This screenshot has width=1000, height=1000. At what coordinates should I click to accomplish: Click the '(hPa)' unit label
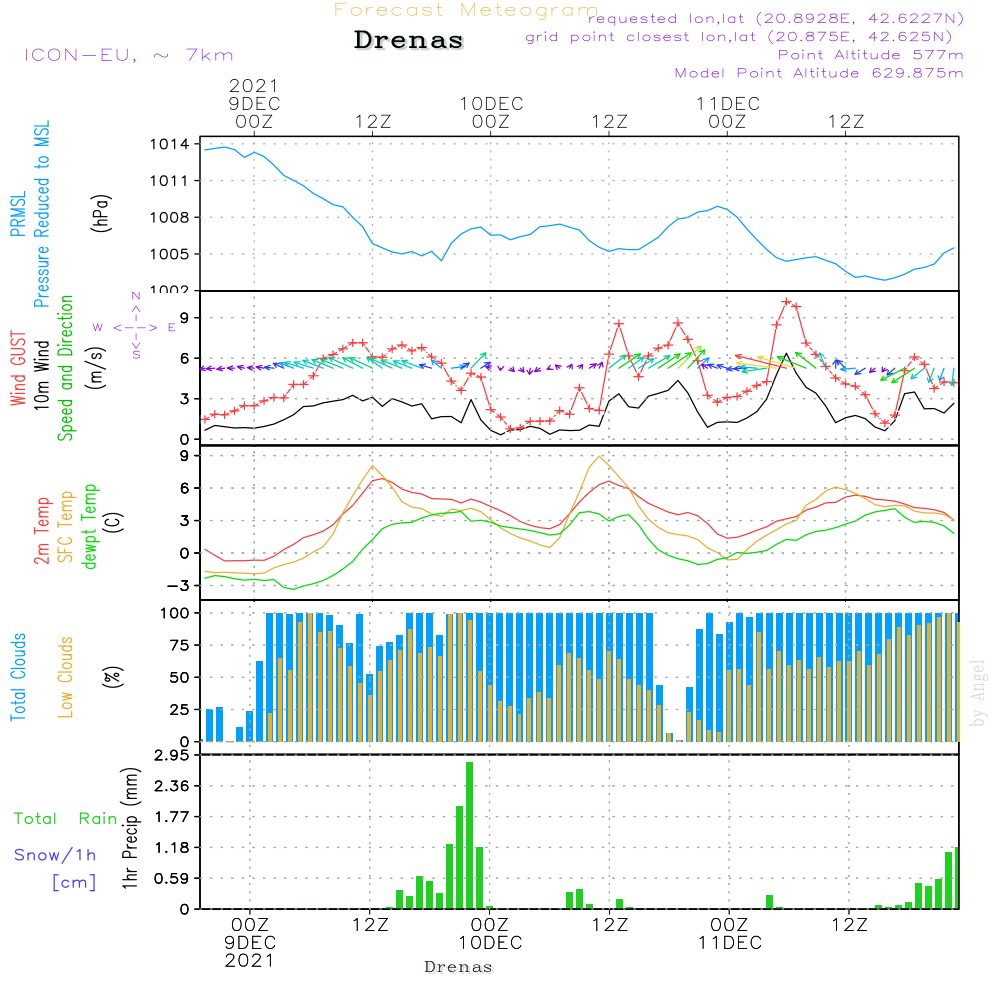(x=101, y=214)
